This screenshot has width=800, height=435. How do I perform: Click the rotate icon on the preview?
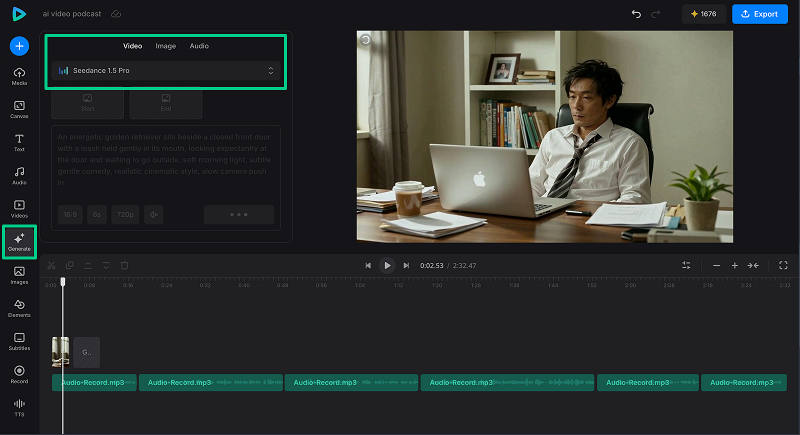[365, 40]
